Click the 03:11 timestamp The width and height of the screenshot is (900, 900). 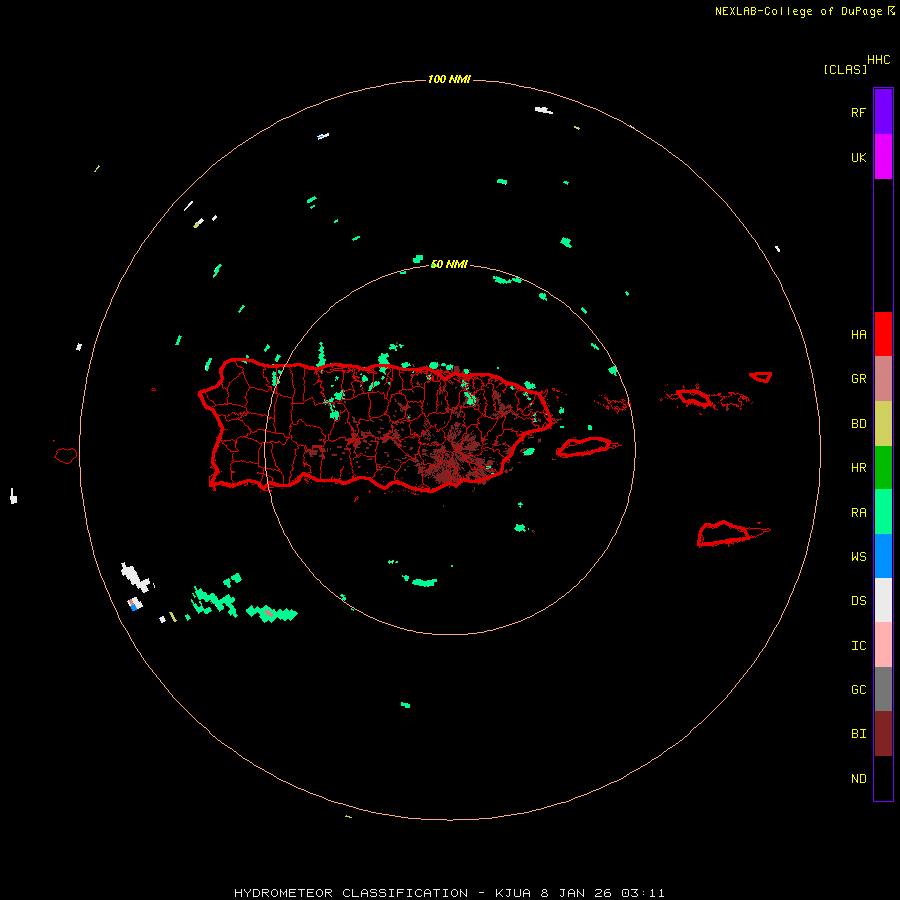[644, 893]
